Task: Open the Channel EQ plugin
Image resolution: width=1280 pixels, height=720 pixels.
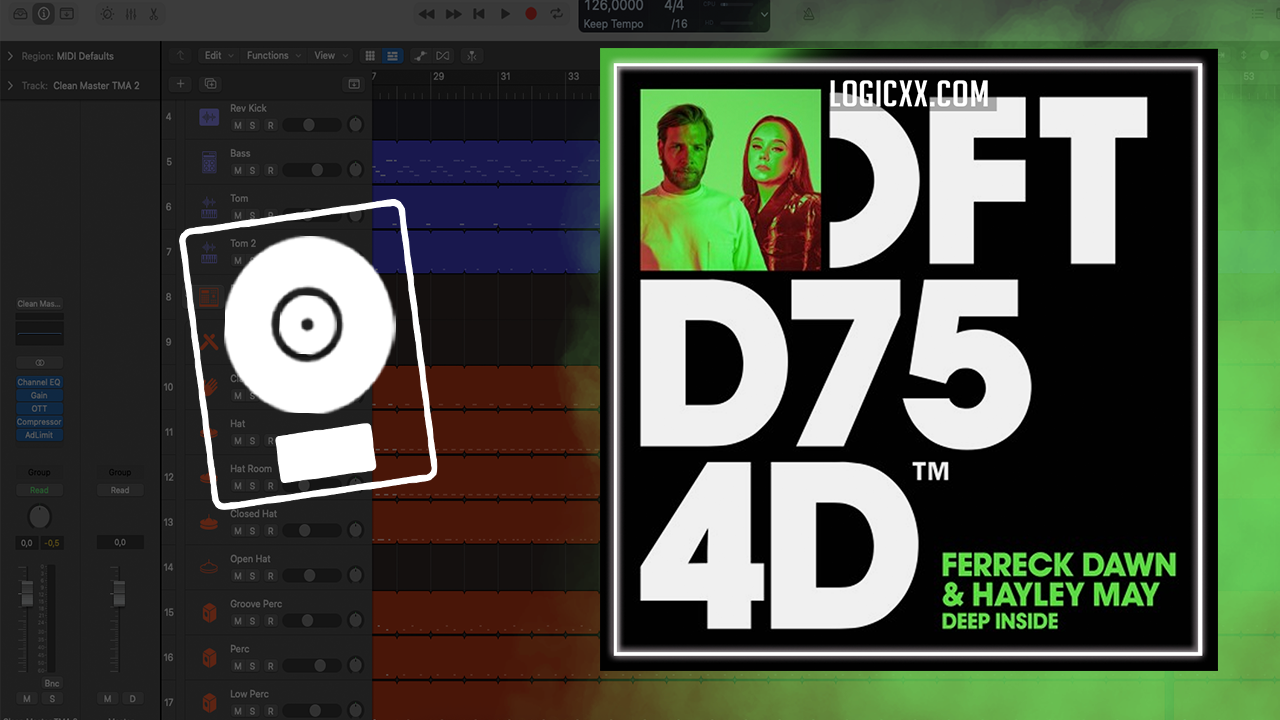Action: [x=39, y=383]
